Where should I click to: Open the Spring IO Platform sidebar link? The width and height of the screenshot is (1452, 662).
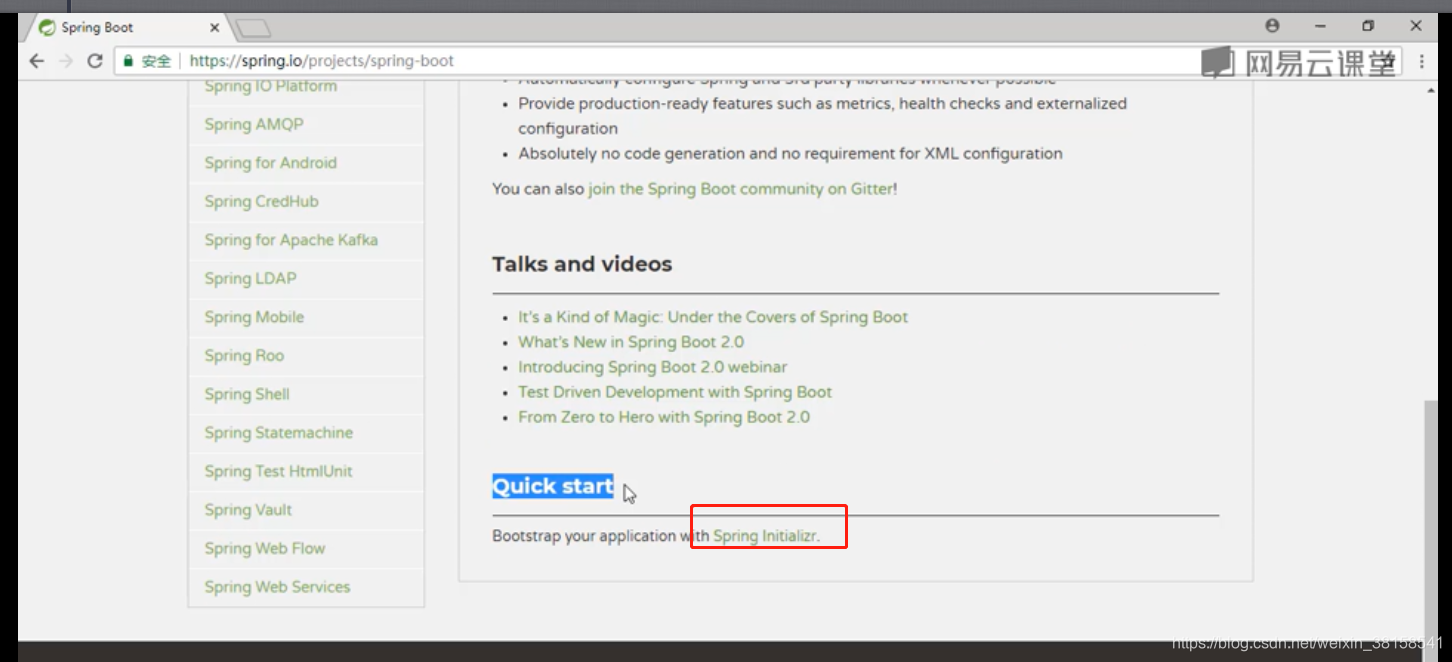270,86
